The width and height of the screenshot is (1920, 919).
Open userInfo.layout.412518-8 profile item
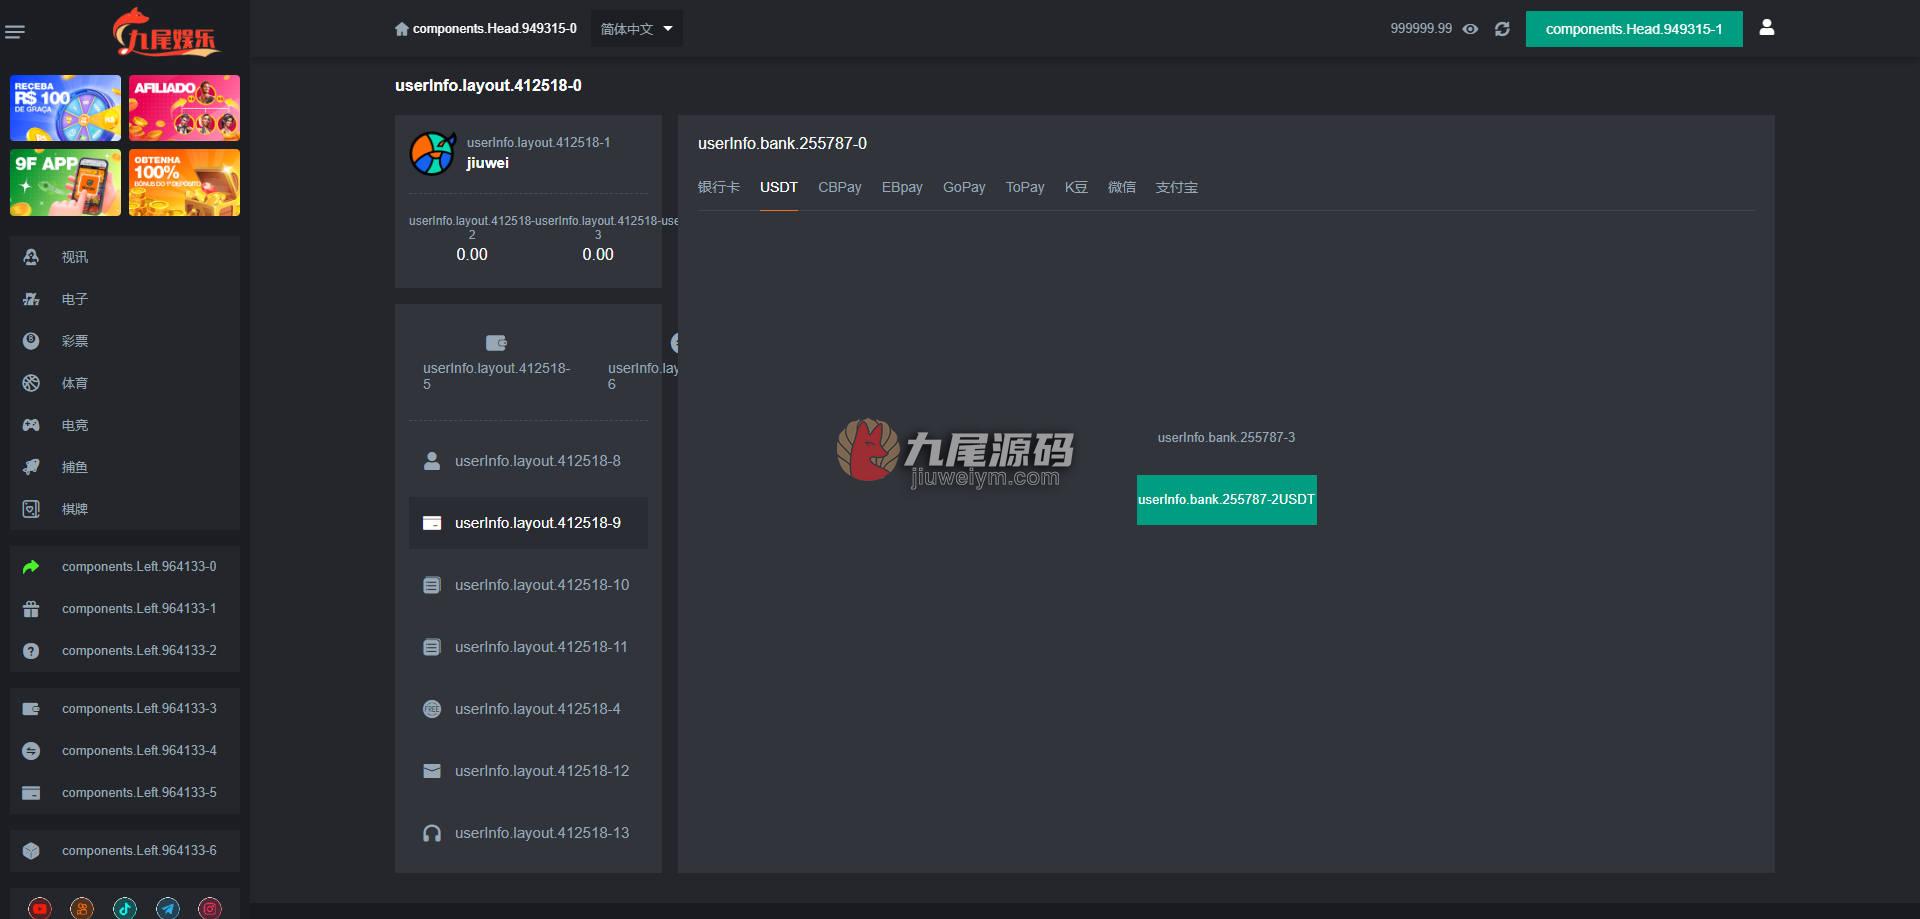click(528, 461)
